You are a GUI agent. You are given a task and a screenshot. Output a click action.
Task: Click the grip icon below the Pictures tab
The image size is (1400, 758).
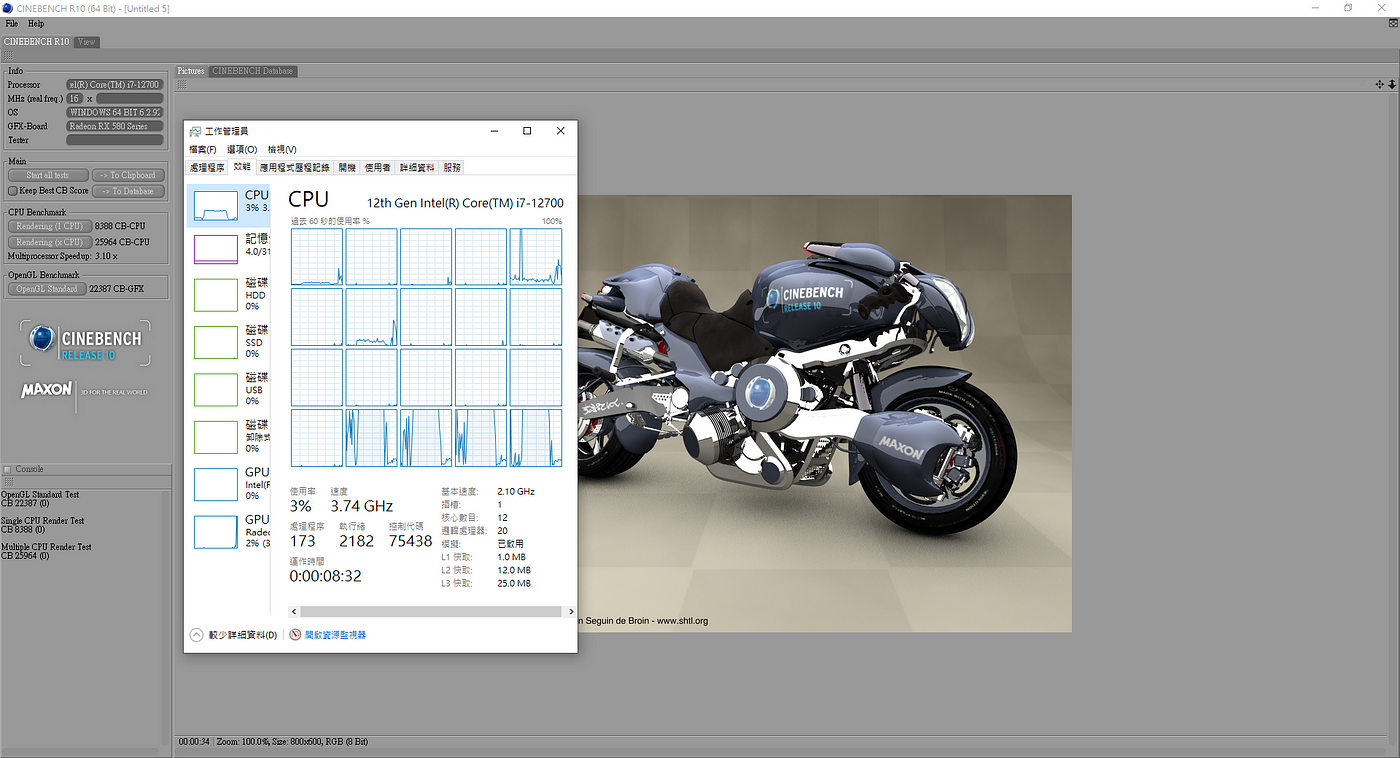pyautogui.click(x=182, y=84)
